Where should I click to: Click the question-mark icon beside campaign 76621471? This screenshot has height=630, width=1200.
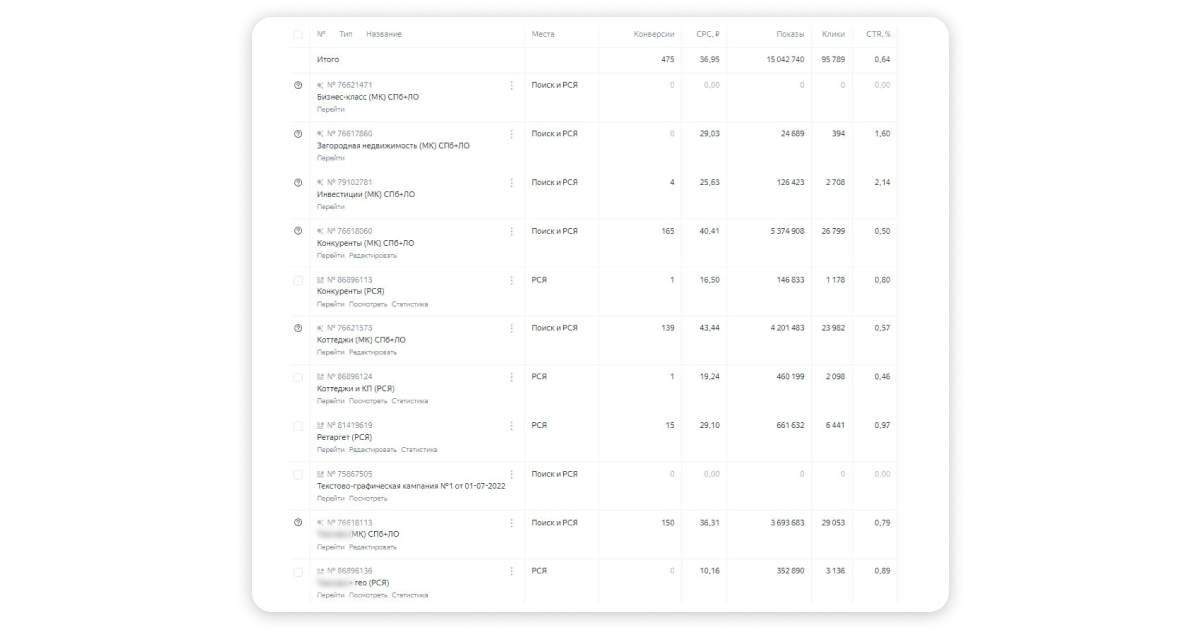[298, 85]
